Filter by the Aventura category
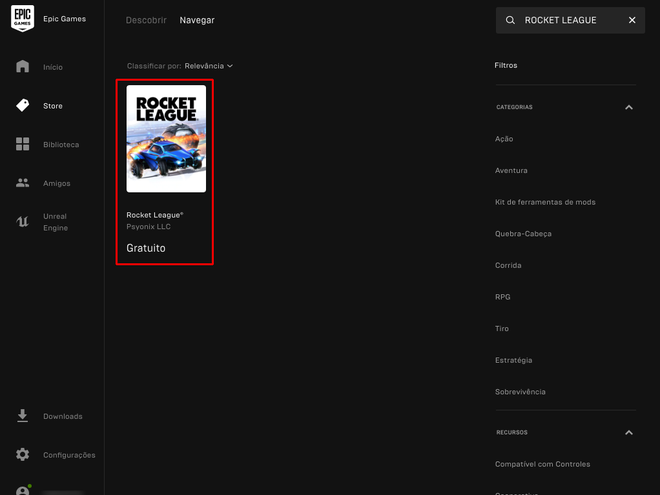The image size is (660, 495). point(511,170)
